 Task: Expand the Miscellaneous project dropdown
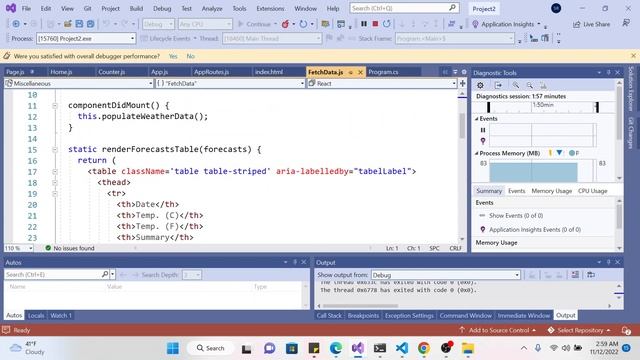pos(79,83)
